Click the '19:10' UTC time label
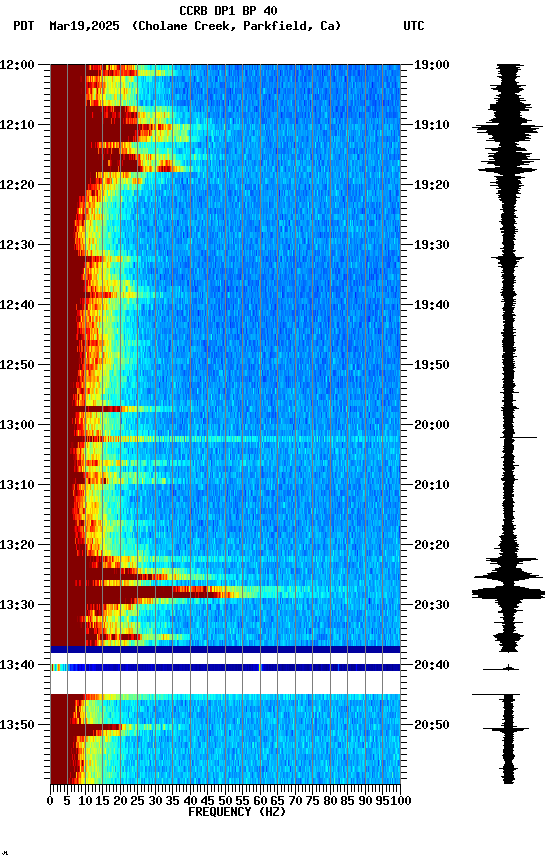 tap(432, 125)
